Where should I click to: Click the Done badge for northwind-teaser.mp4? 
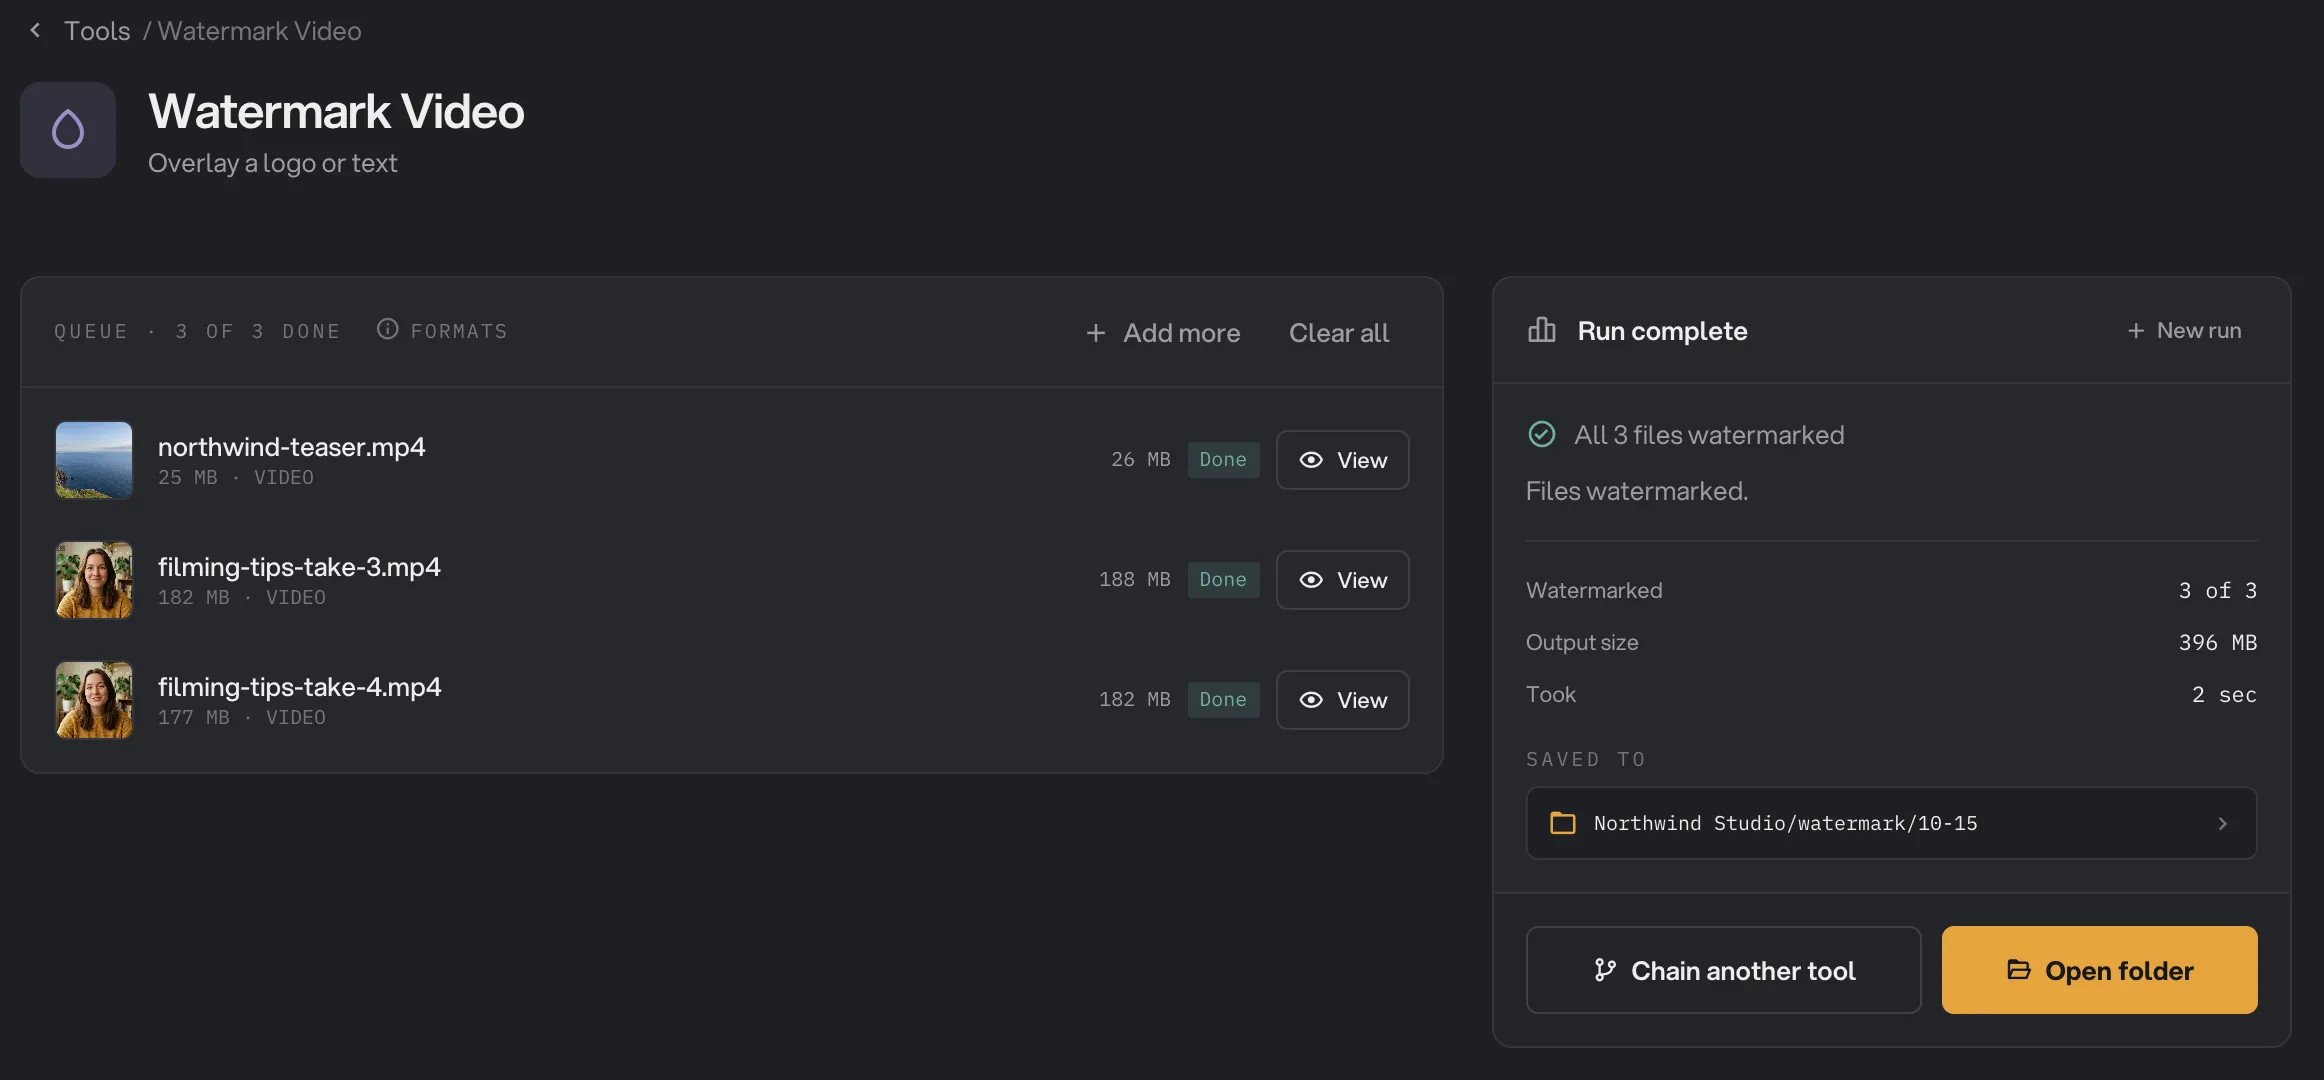[1223, 460]
